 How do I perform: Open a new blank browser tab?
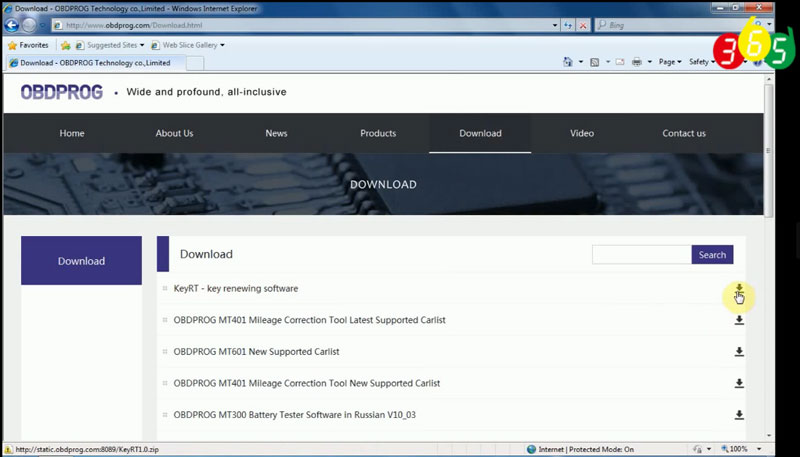[x=194, y=63]
